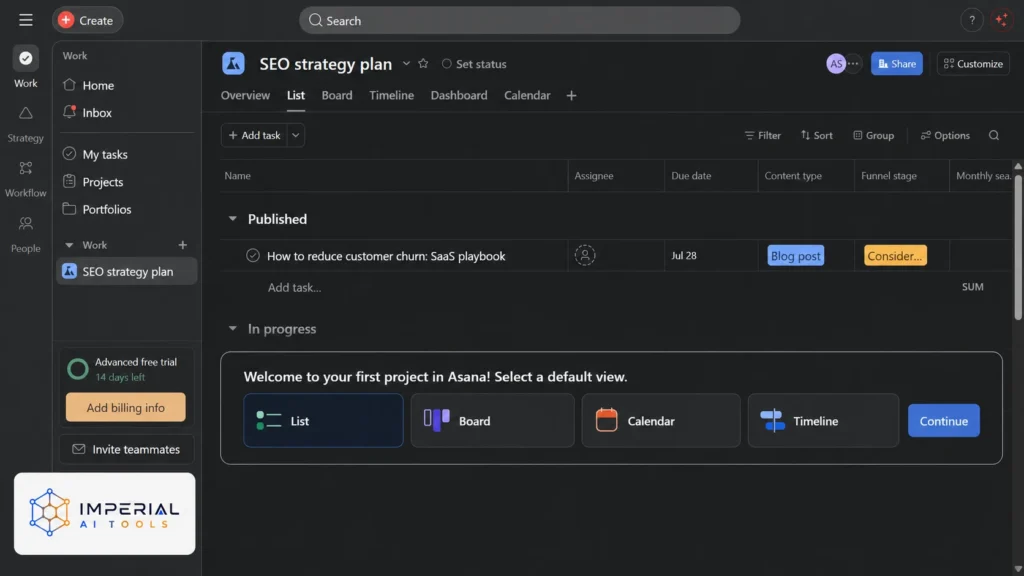
Task: Add a new tab with plus icon
Action: pyautogui.click(x=571, y=95)
